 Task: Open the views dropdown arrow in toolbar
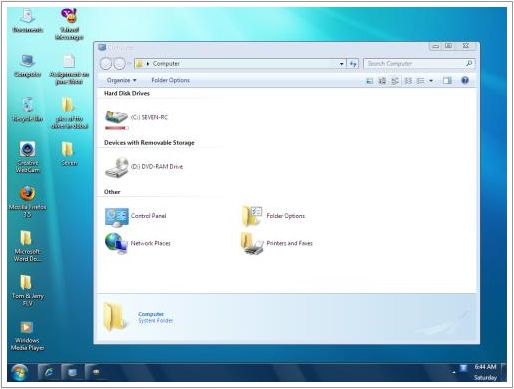[x=431, y=81]
